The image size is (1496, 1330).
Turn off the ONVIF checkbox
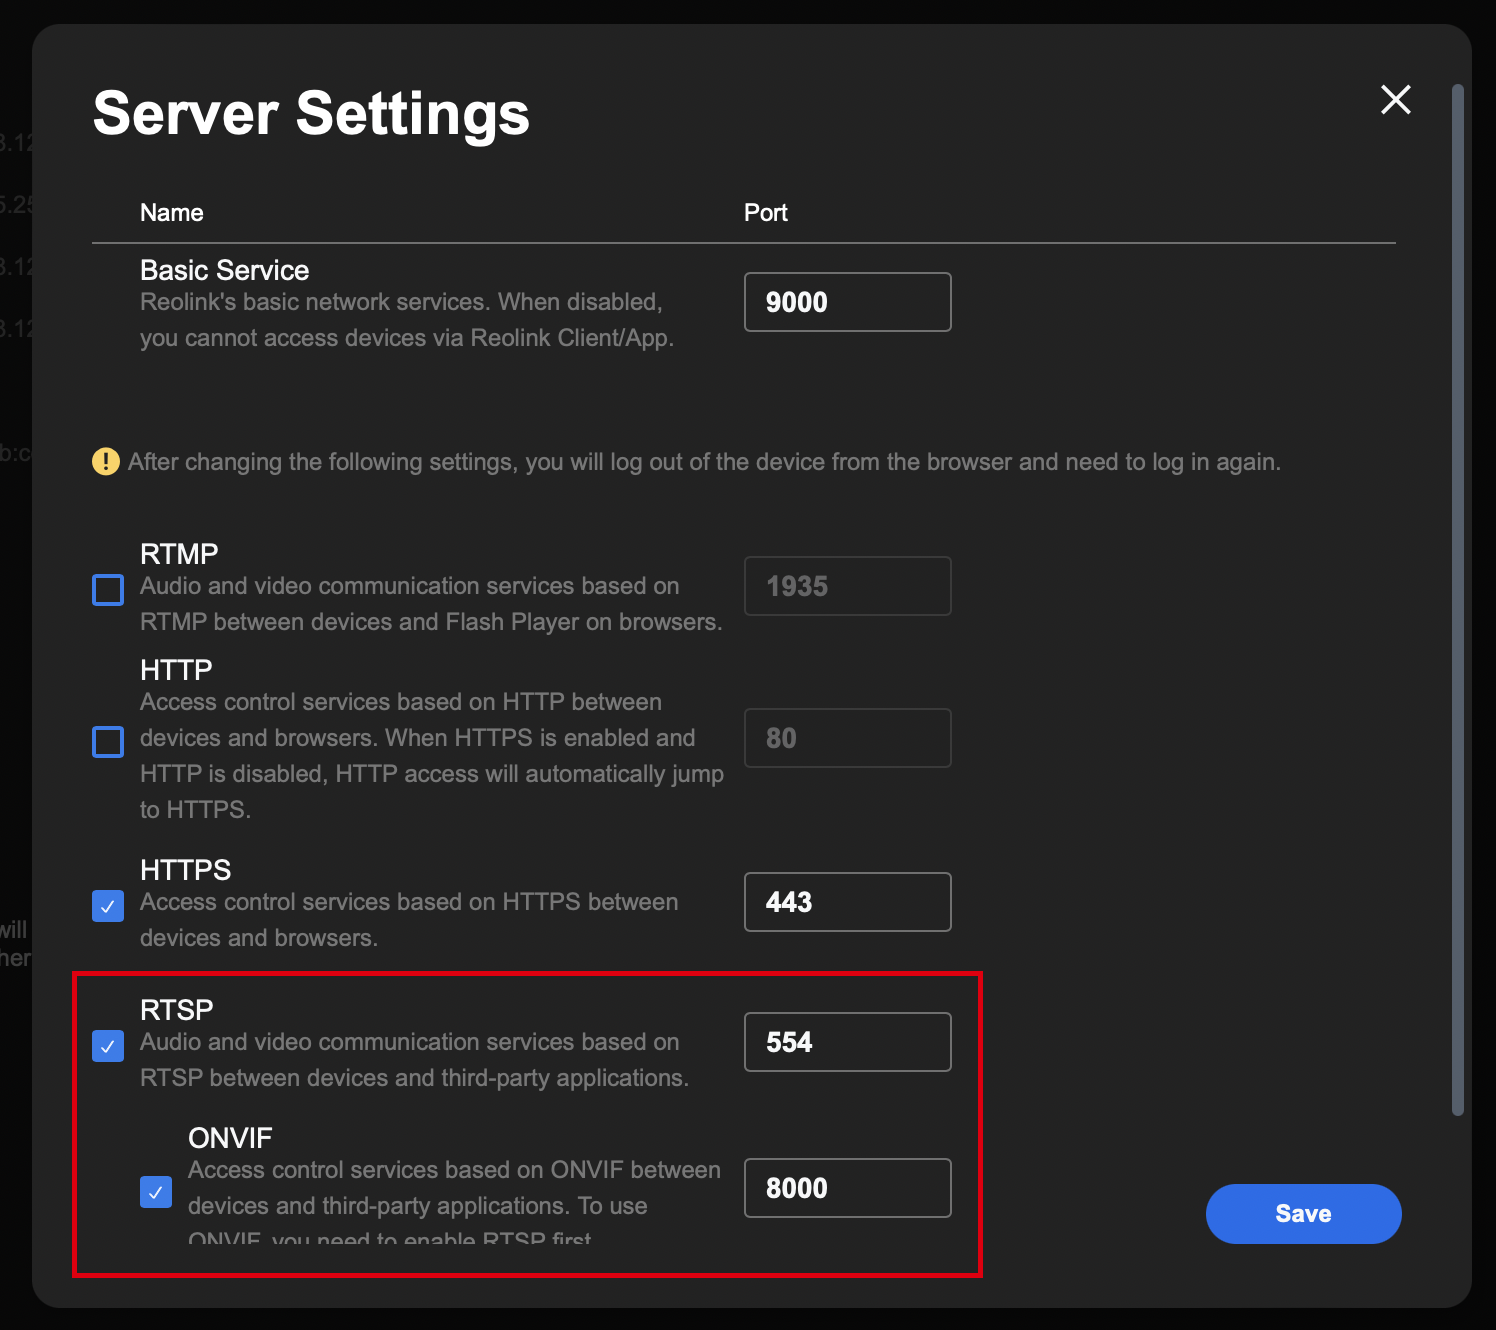click(x=156, y=1192)
